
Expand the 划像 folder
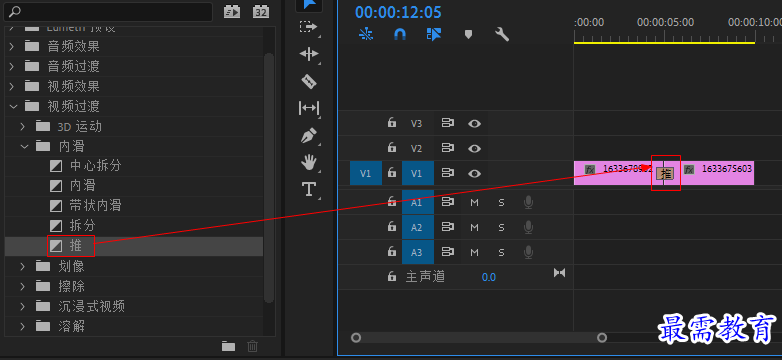click(23, 266)
